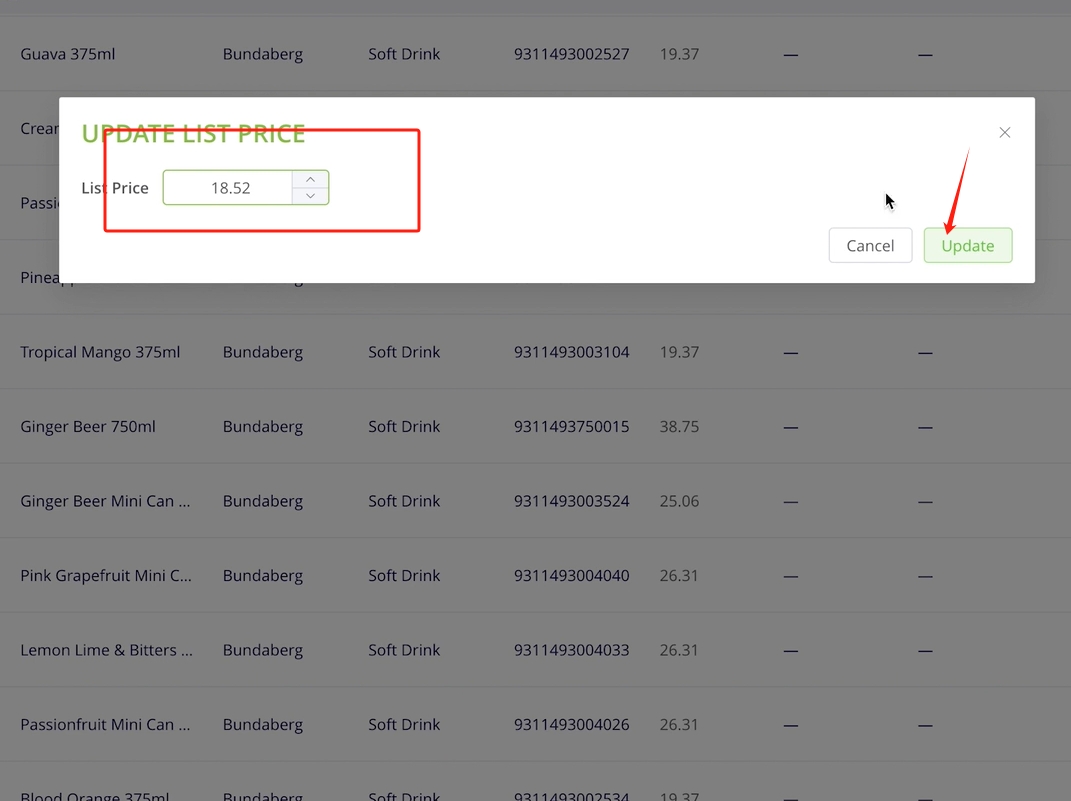Click the 38.75 price for Ginger Beer 750ml
The height and width of the screenshot is (801, 1071).
pos(679,427)
